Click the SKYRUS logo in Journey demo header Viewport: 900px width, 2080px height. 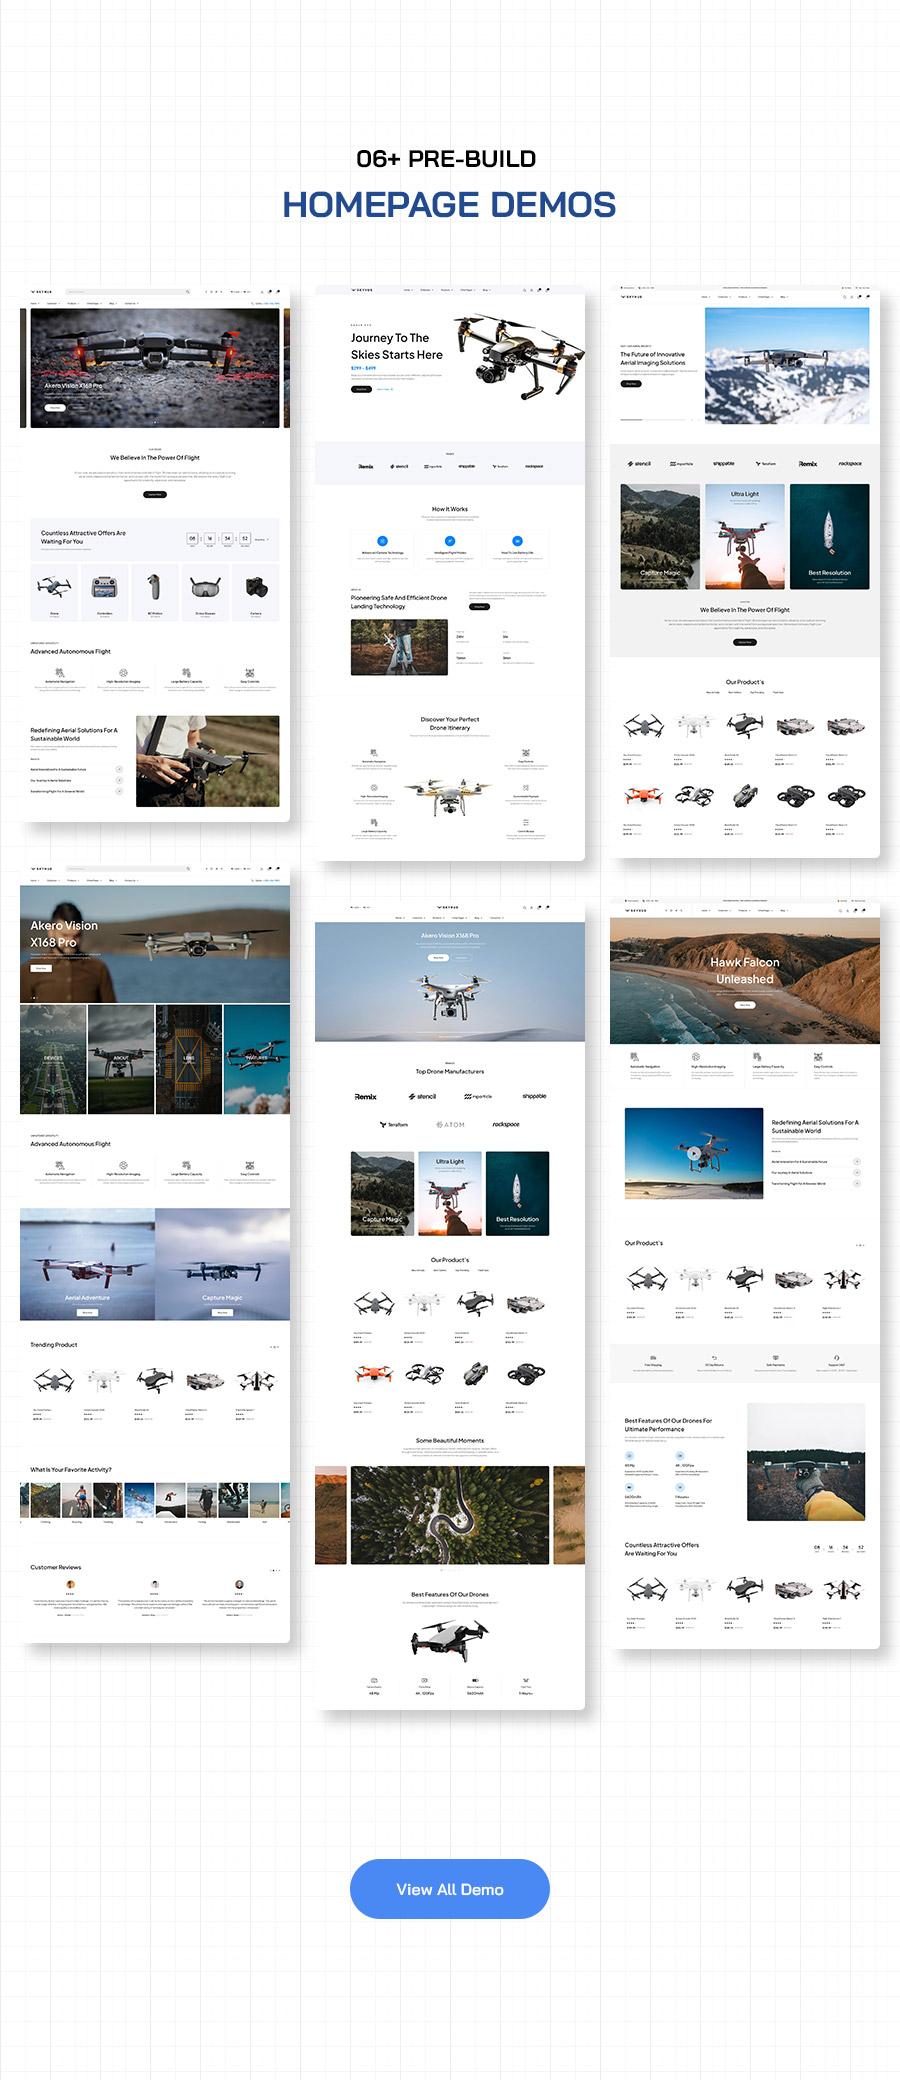[362, 290]
